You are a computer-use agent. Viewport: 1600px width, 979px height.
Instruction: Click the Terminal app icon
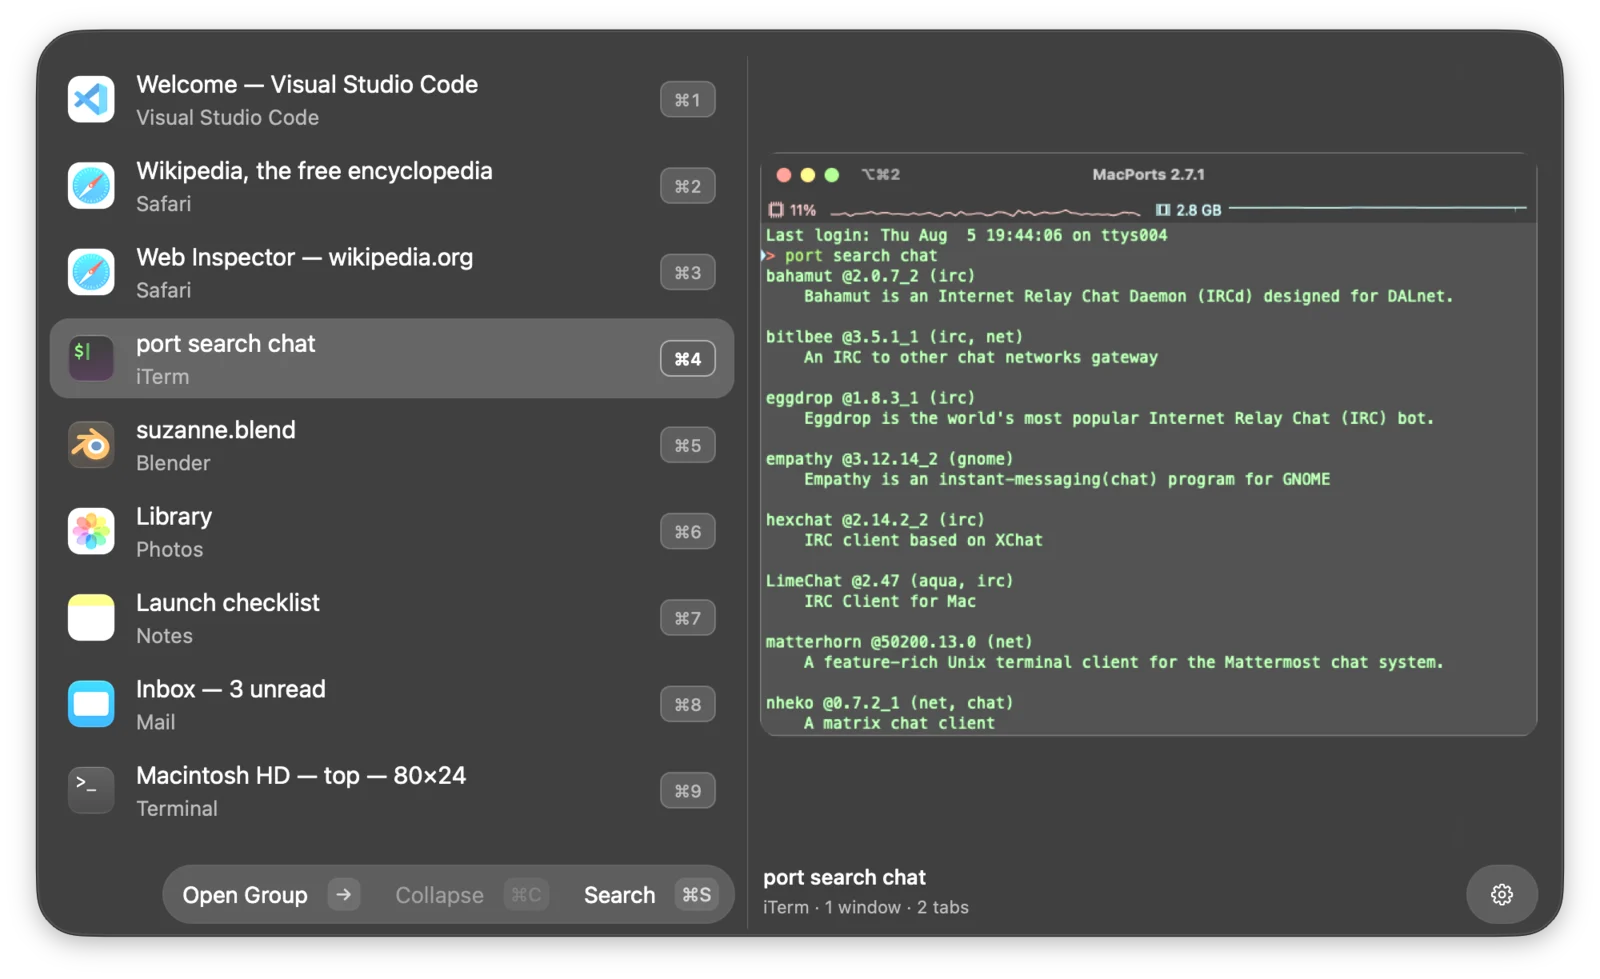coord(91,790)
